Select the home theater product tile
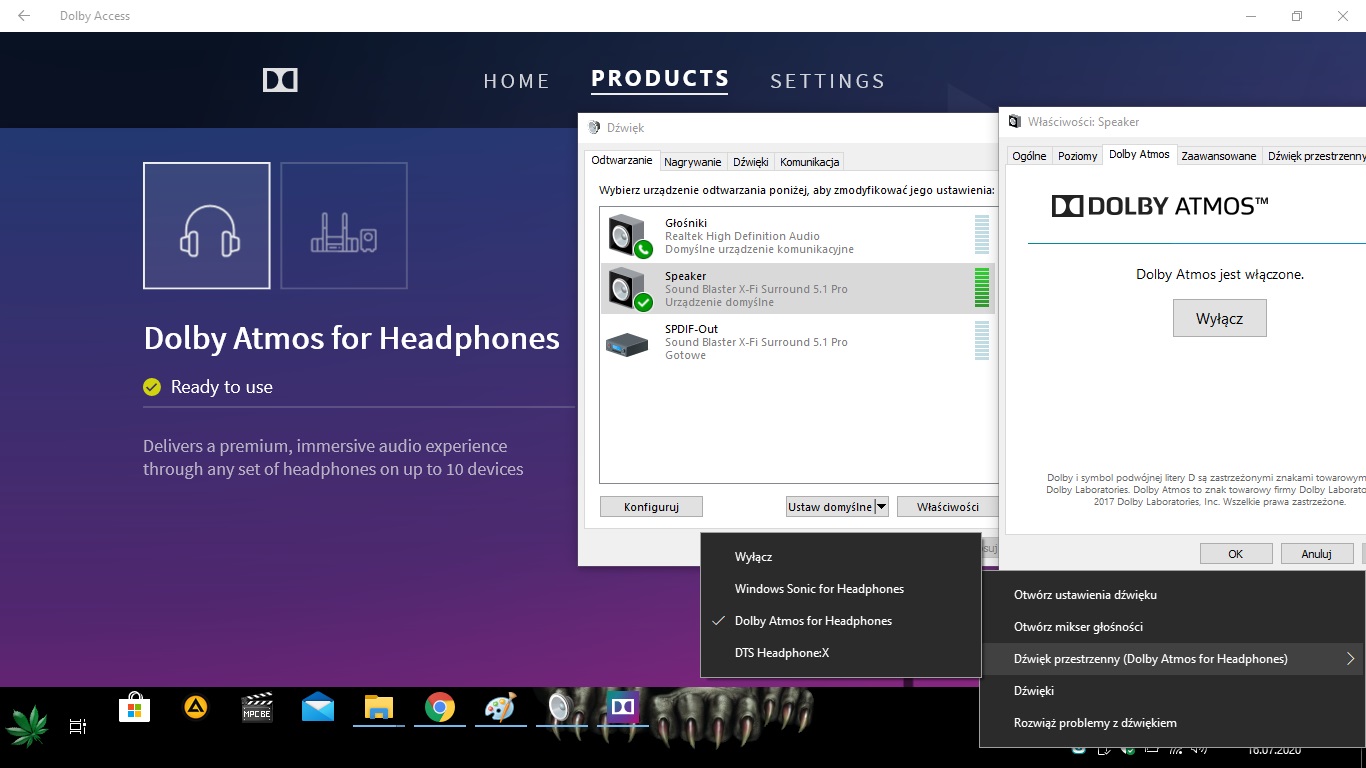This screenshot has height=768, width=1366. point(344,226)
